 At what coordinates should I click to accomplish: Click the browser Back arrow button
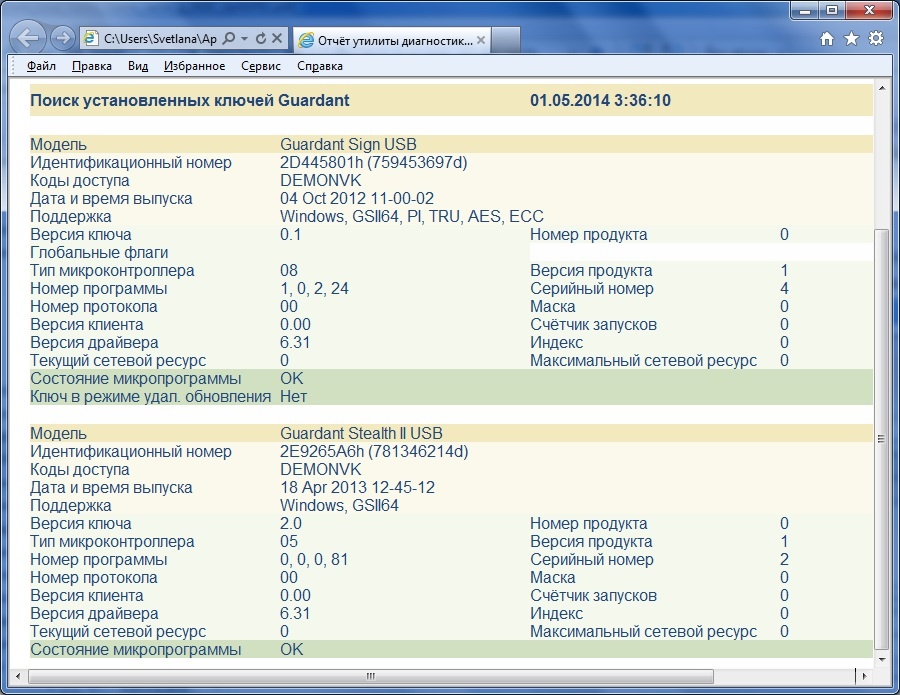[x=29, y=39]
